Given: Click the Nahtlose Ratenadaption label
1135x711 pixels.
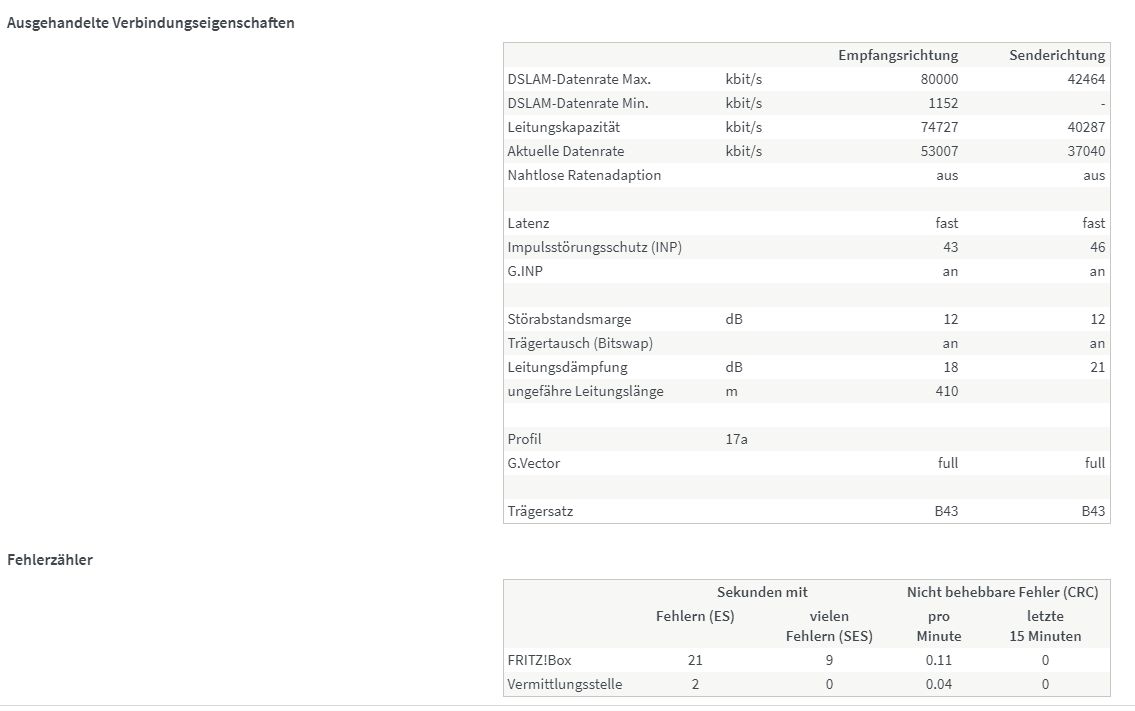Looking at the screenshot, I should (584, 175).
